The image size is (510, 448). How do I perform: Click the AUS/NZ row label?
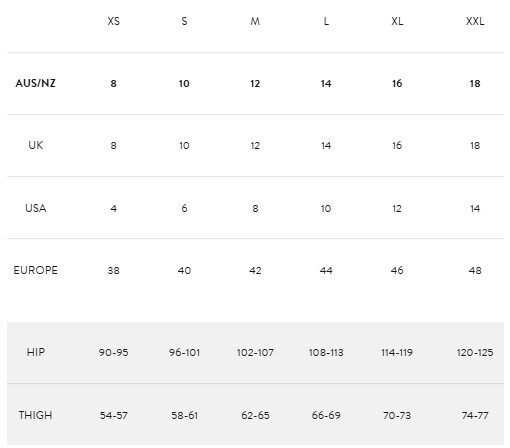coord(35,83)
